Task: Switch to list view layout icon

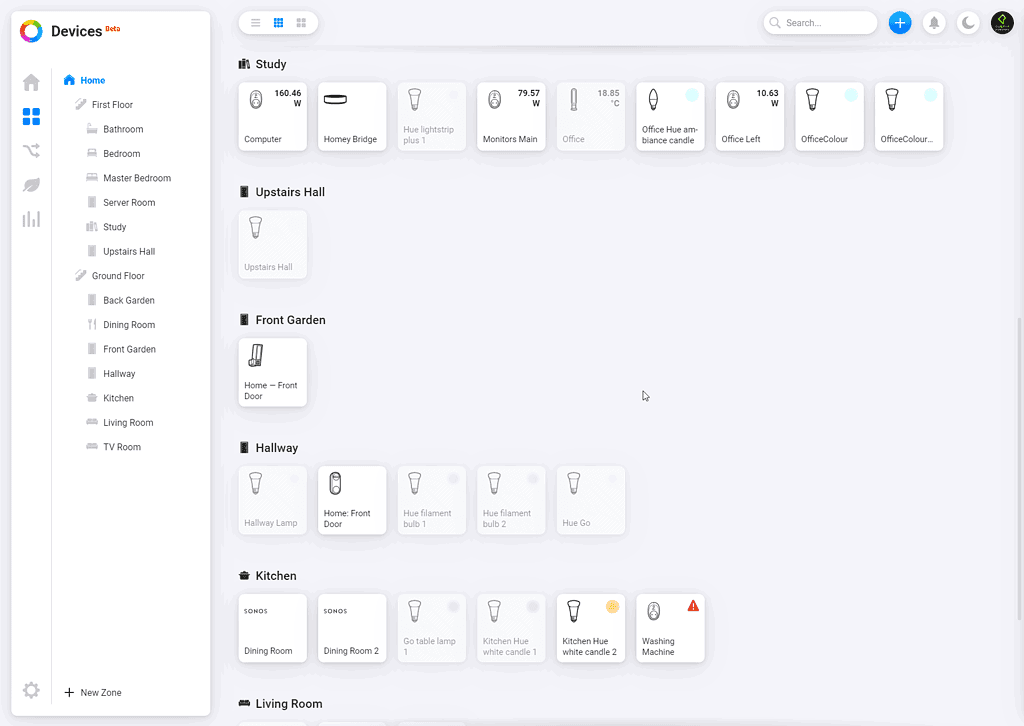Action: pyautogui.click(x=256, y=23)
